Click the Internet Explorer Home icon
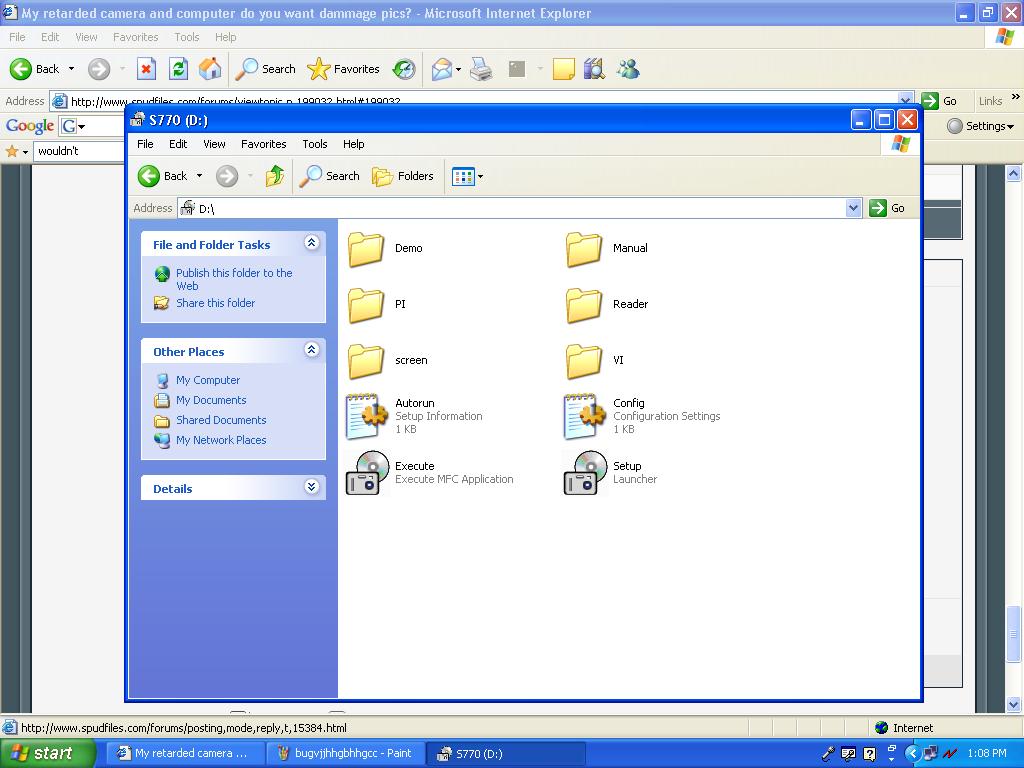Viewport: 1024px width, 768px height. [x=210, y=69]
